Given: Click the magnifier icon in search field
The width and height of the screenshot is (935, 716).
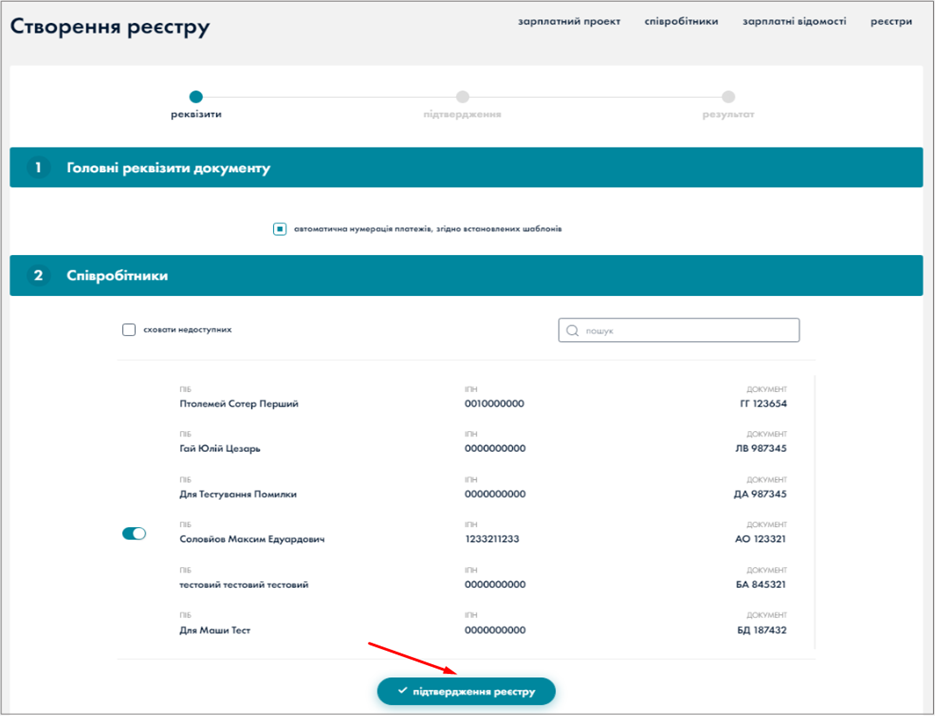Looking at the screenshot, I should pos(572,330).
